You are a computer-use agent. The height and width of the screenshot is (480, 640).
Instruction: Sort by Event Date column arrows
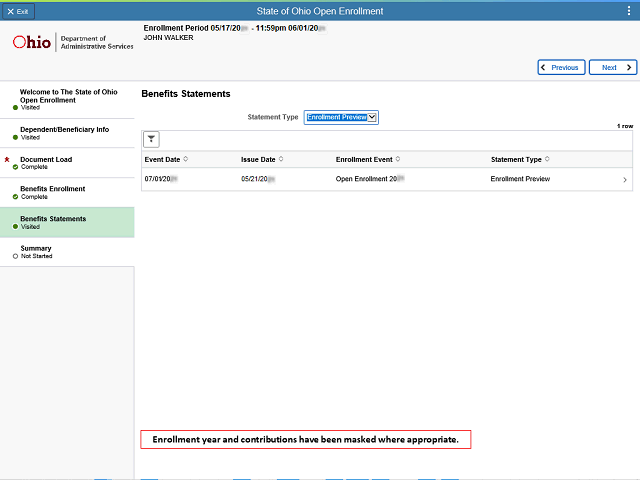186,159
